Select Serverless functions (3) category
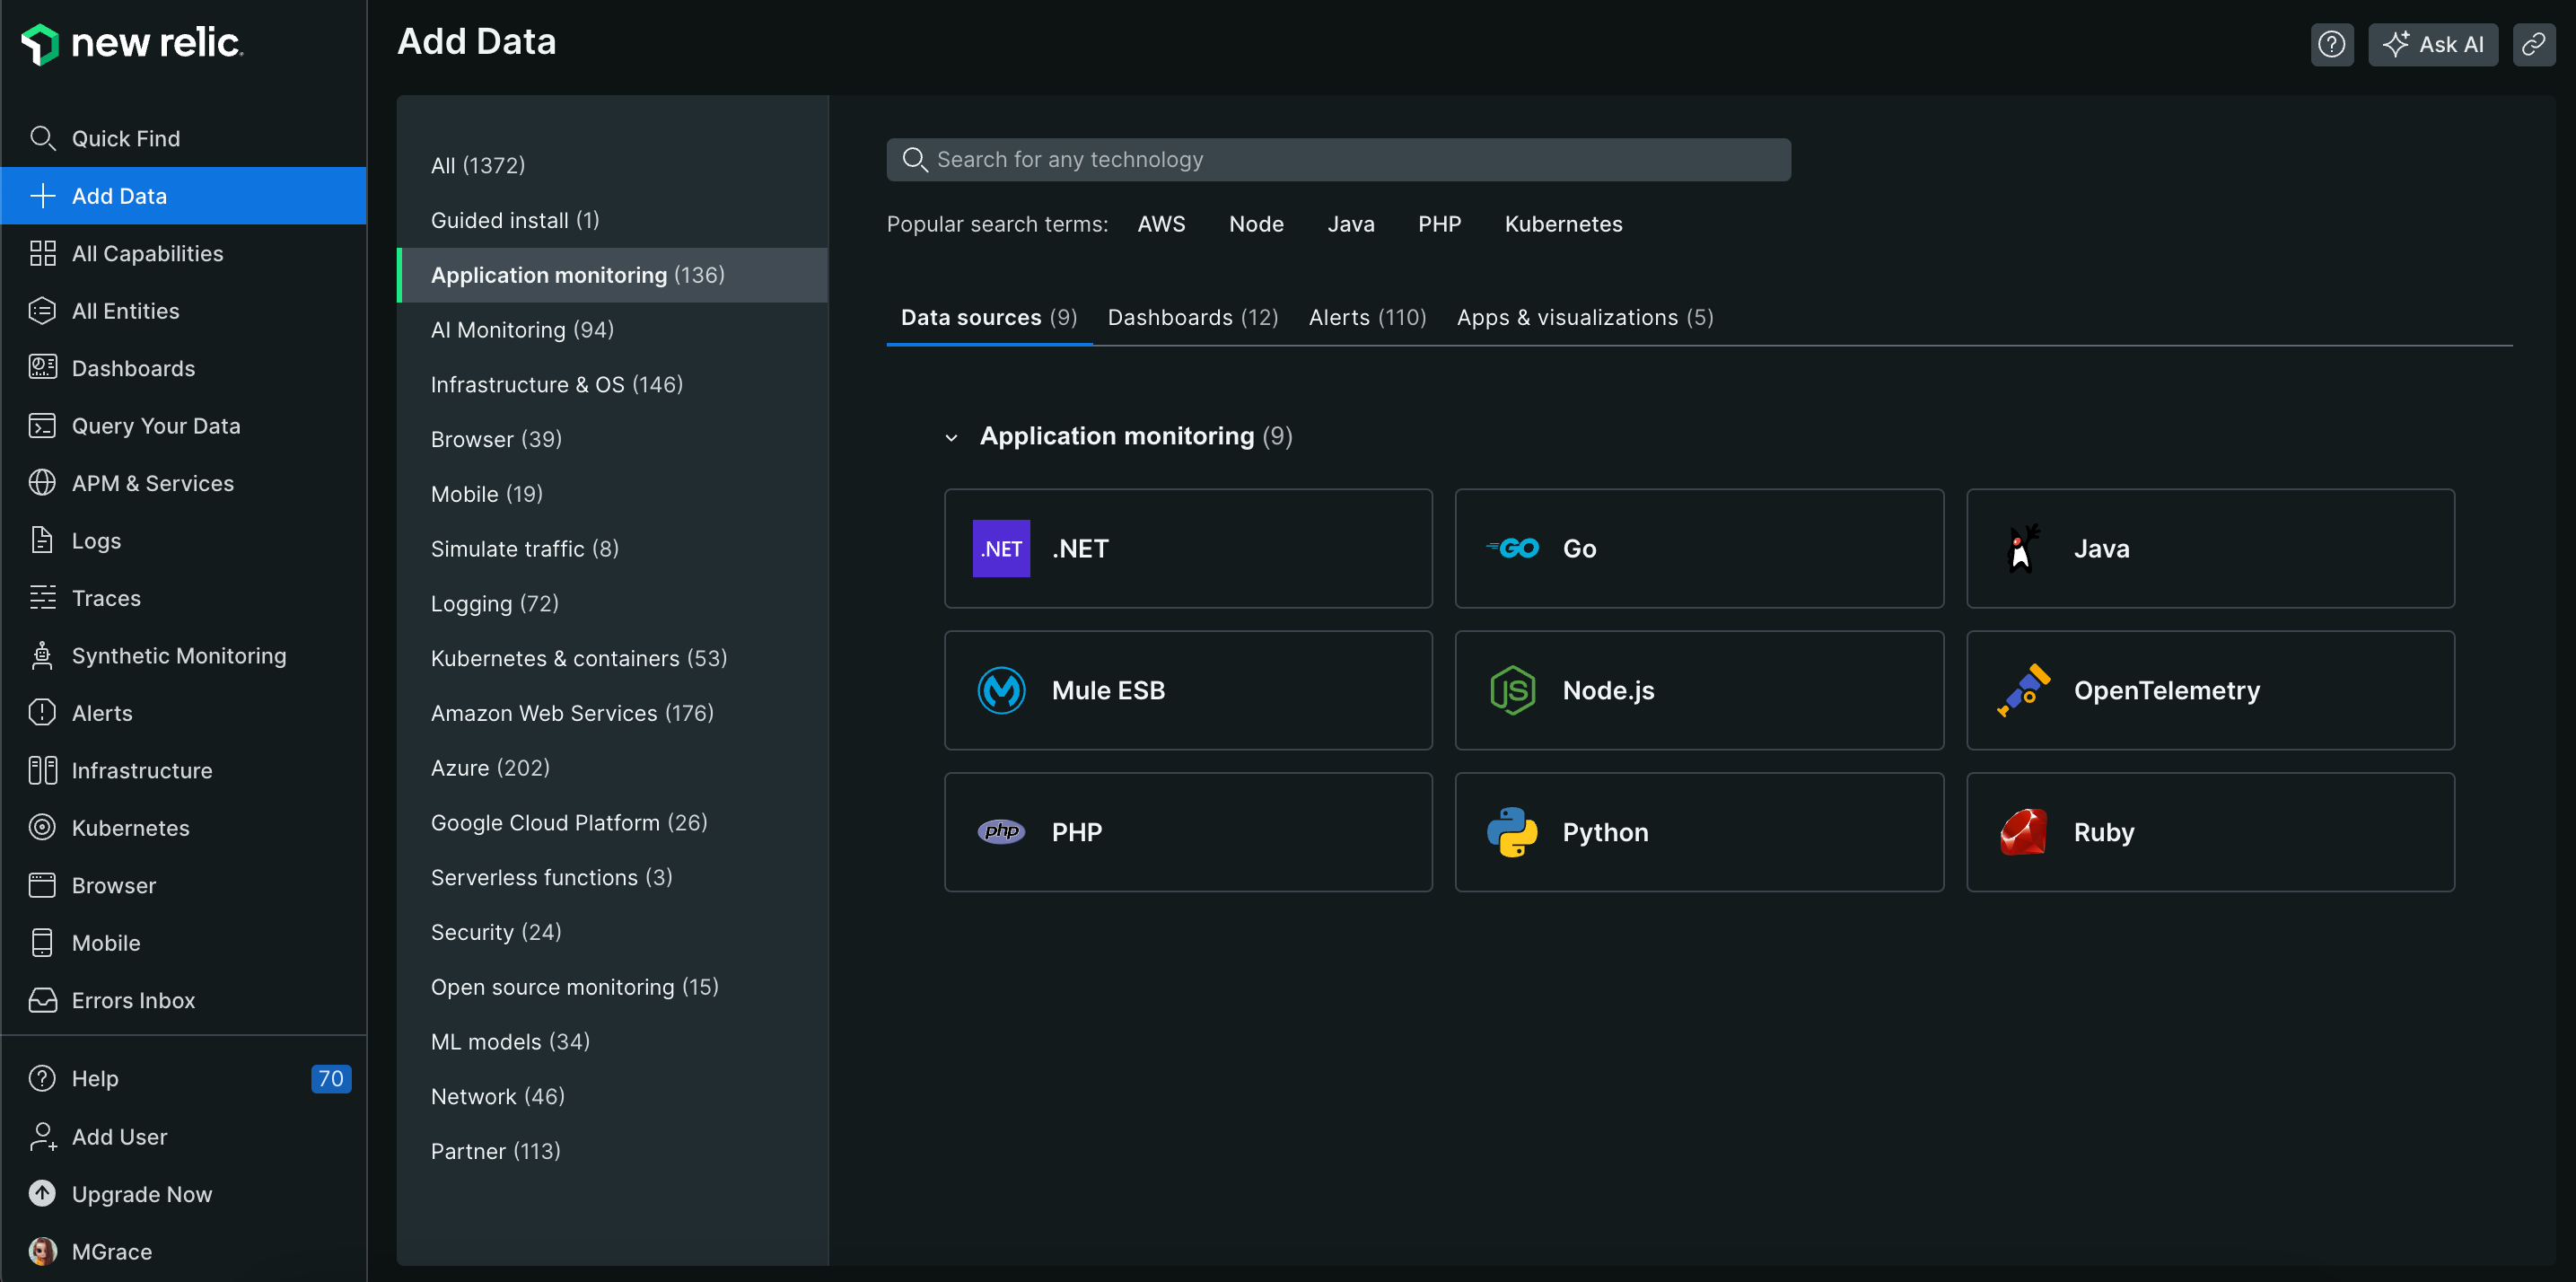The height and width of the screenshot is (1282, 2576). tap(612, 878)
